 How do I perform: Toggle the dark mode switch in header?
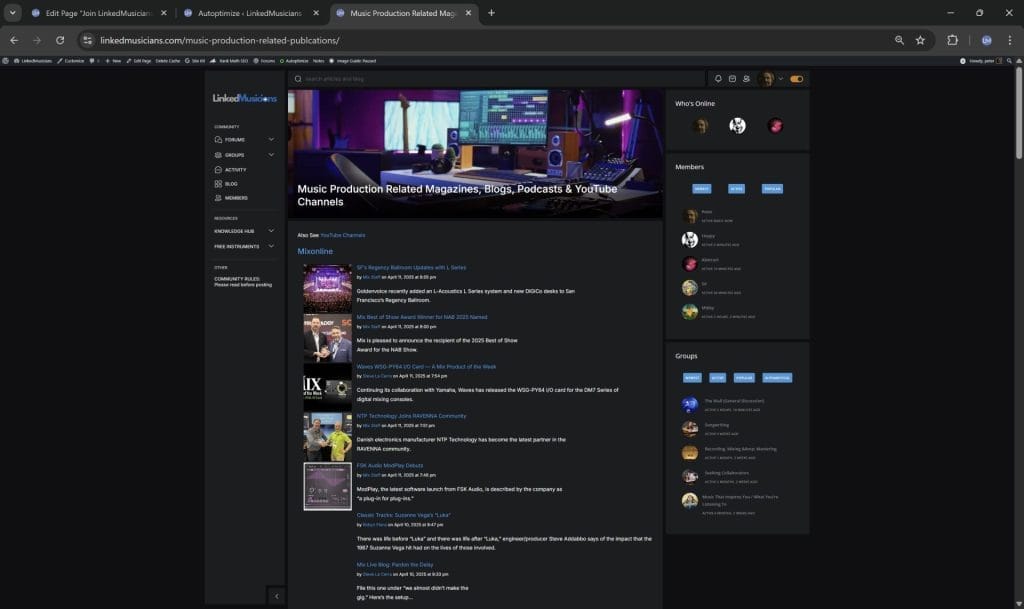click(797, 79)
